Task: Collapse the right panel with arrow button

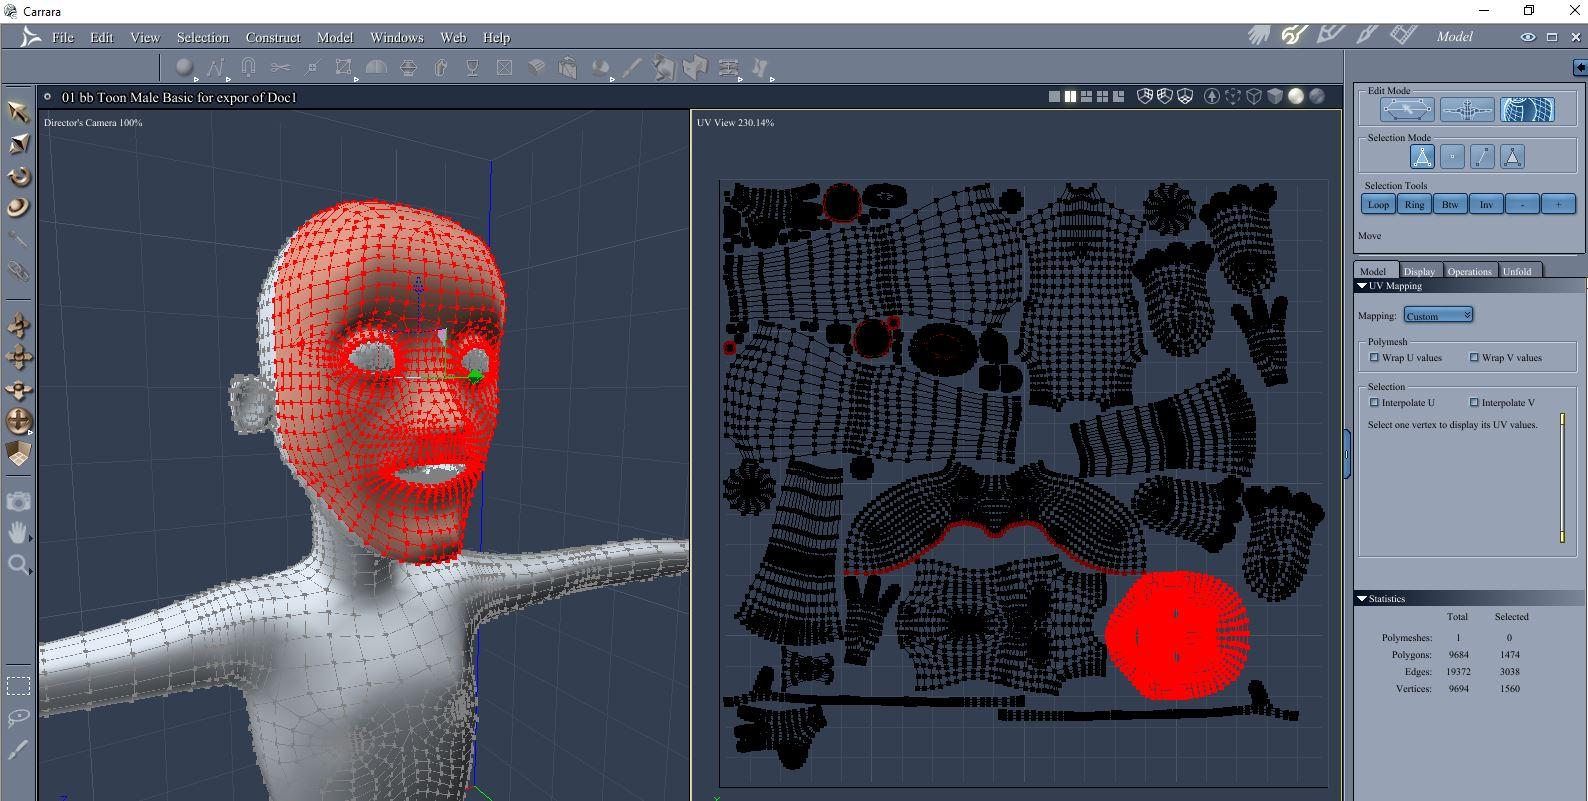Action: point(1580,67)
